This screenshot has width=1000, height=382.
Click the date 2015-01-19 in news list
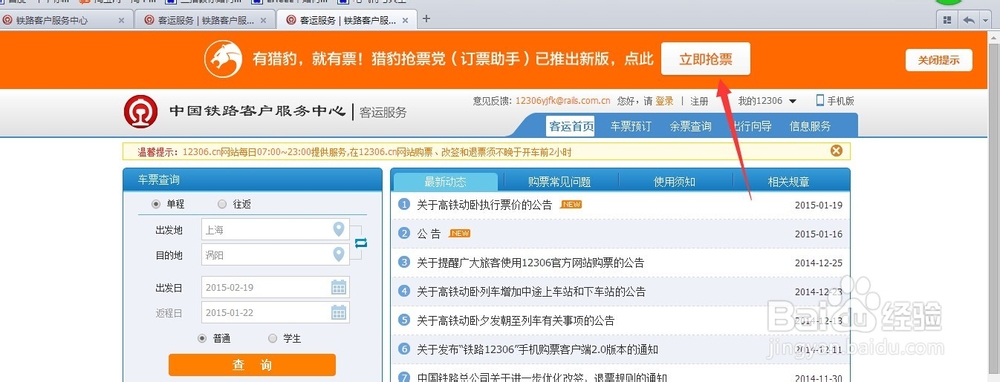pyautogui.click(x=818, y=205)
